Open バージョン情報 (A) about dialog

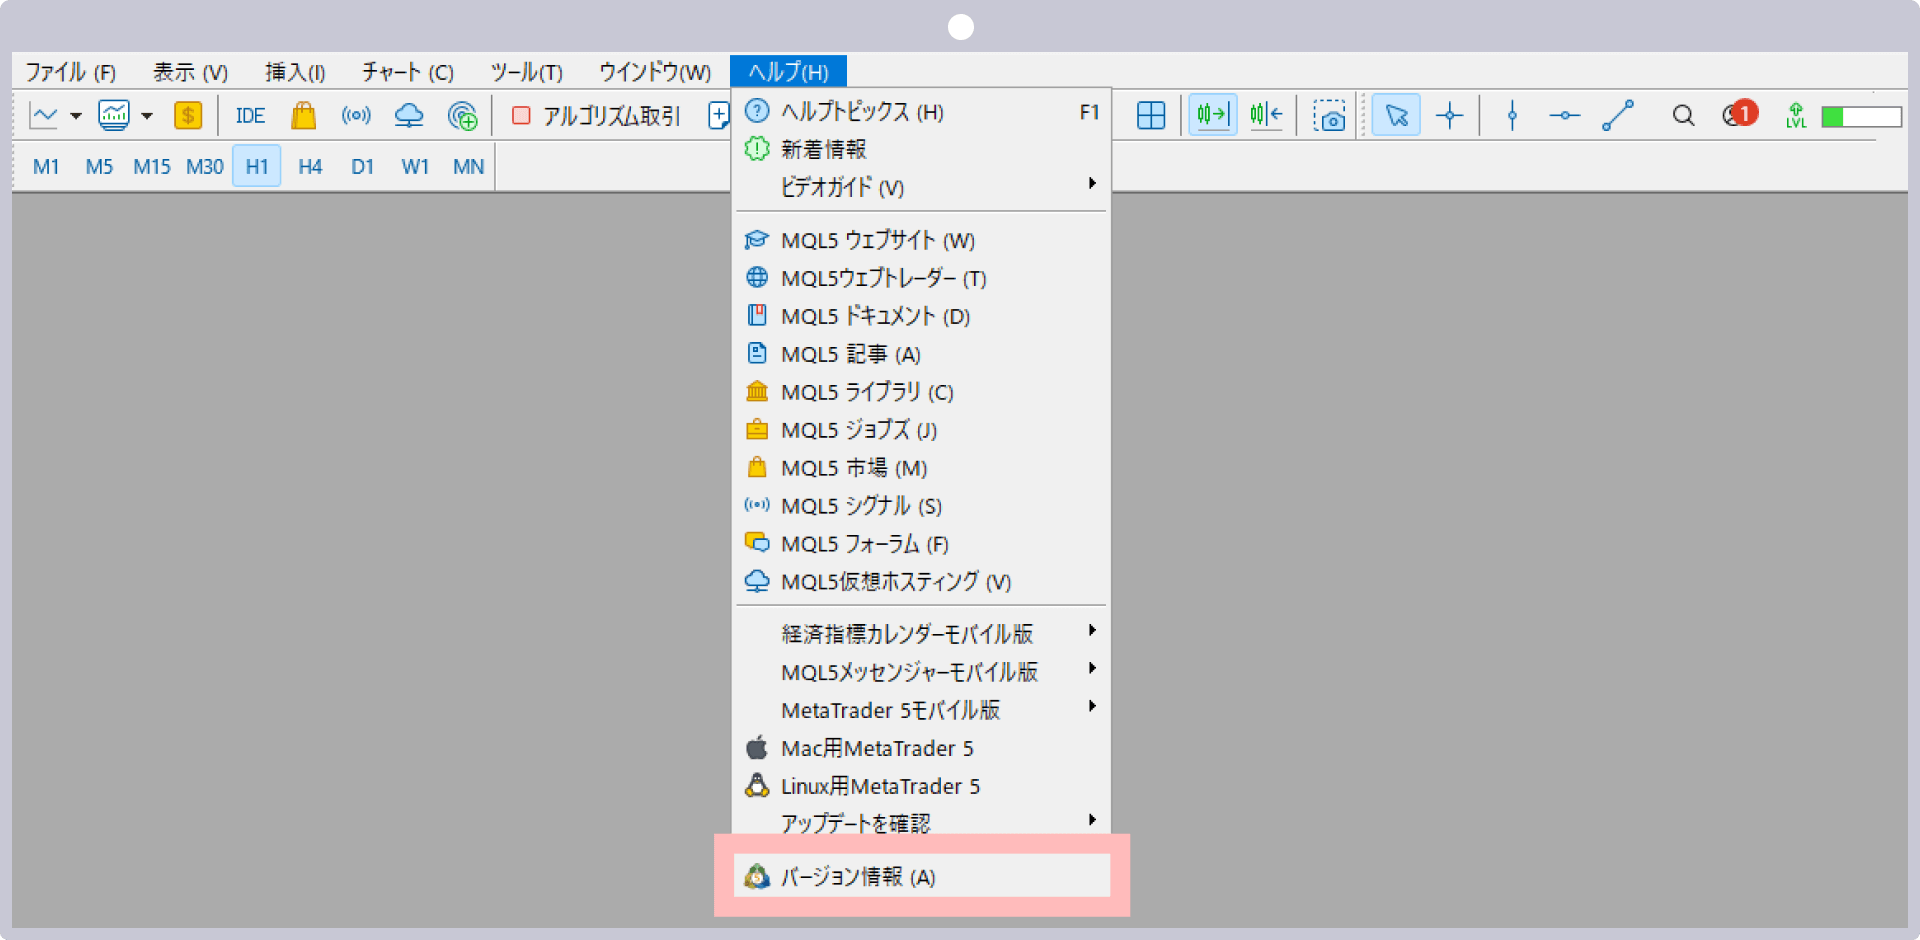coord(921,876)
